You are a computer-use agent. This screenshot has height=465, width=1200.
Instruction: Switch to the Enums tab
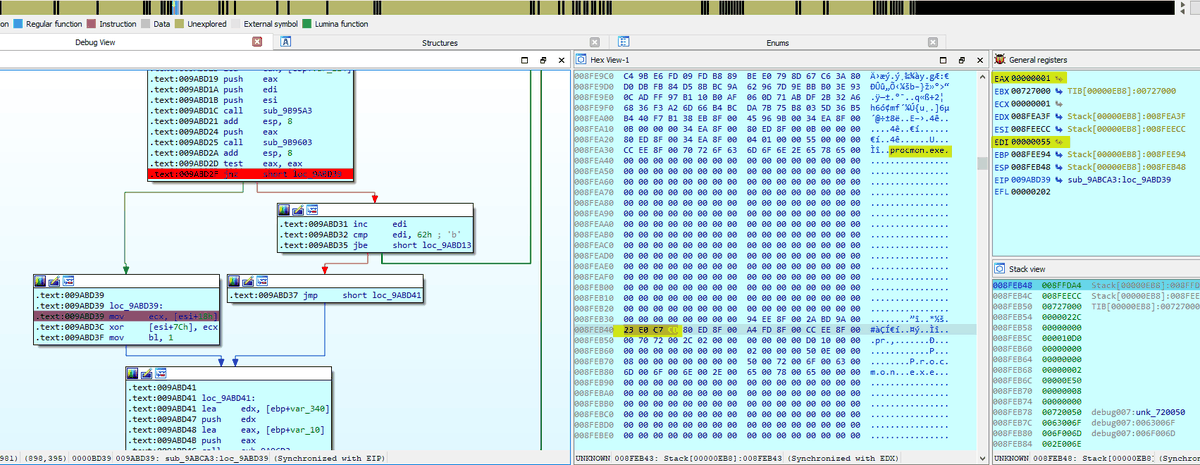coord(777,42)
